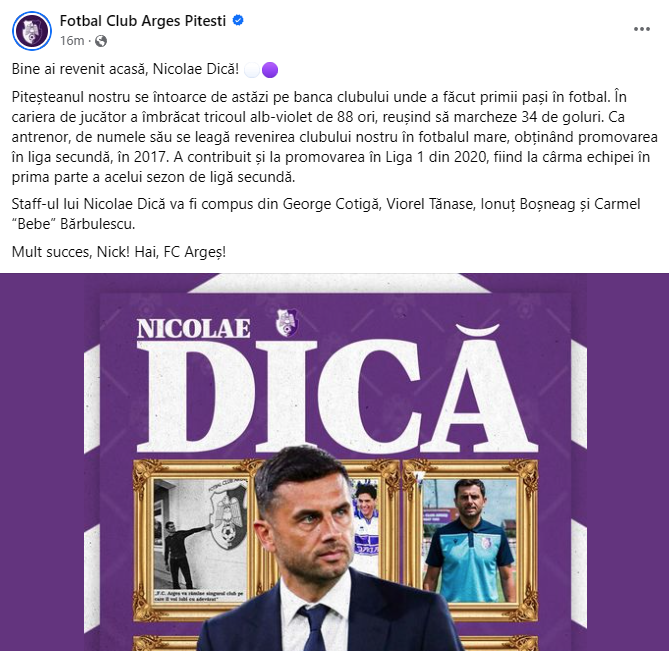
Task: Open Fotbal Club Arges Pitesti page name
Action: (143, 20)
